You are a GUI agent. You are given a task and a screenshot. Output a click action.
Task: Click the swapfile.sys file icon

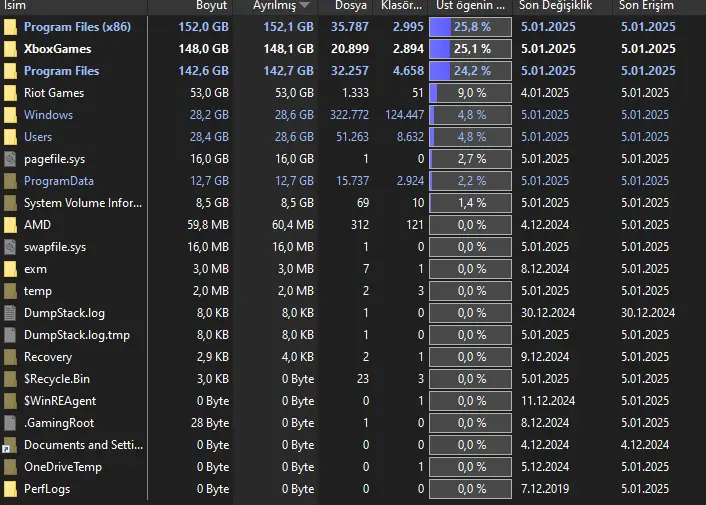click(x=10, y=247)
